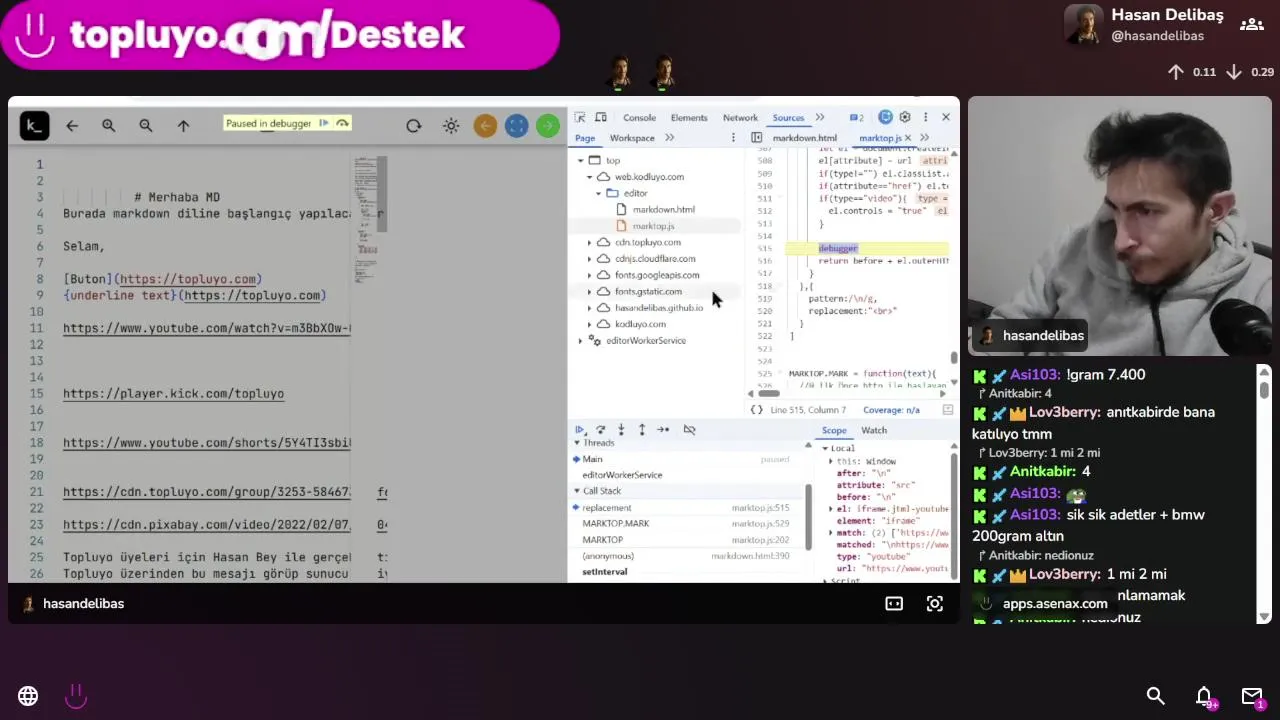Expand the fonts.googleapis.com node
The image size is (1280, 720).
590,275
